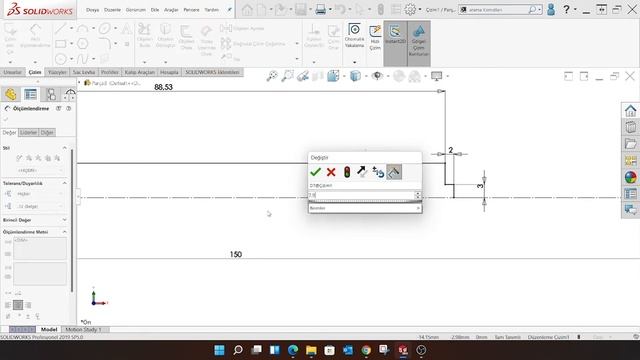Image resolution: width=640 pixels, height=360 pixels.
Task: Click the FeatureManager design tree tab icon
Action: [x=11, y=94]
